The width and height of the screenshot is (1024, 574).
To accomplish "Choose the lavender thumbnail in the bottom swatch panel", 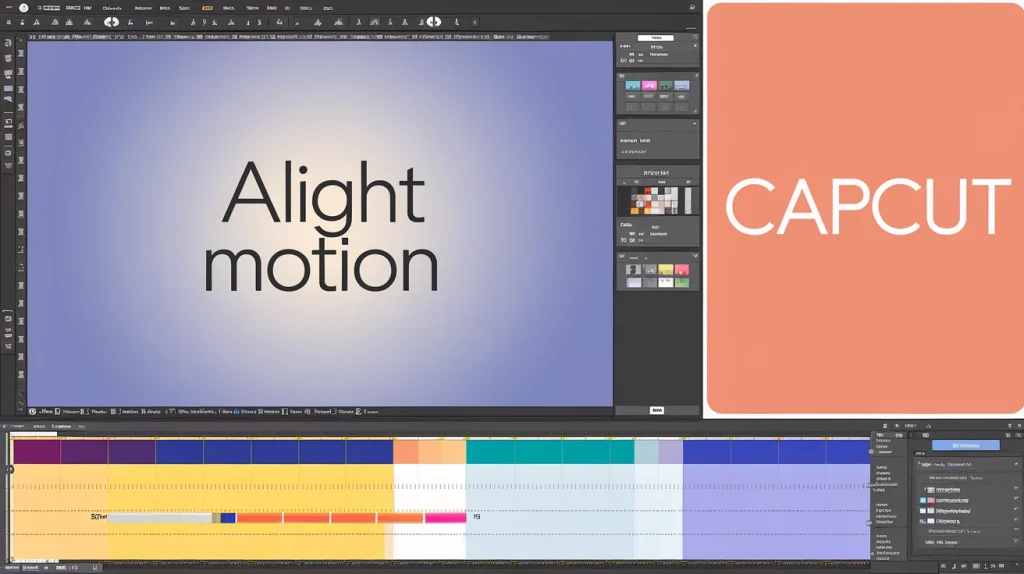I will pos(633,282).
